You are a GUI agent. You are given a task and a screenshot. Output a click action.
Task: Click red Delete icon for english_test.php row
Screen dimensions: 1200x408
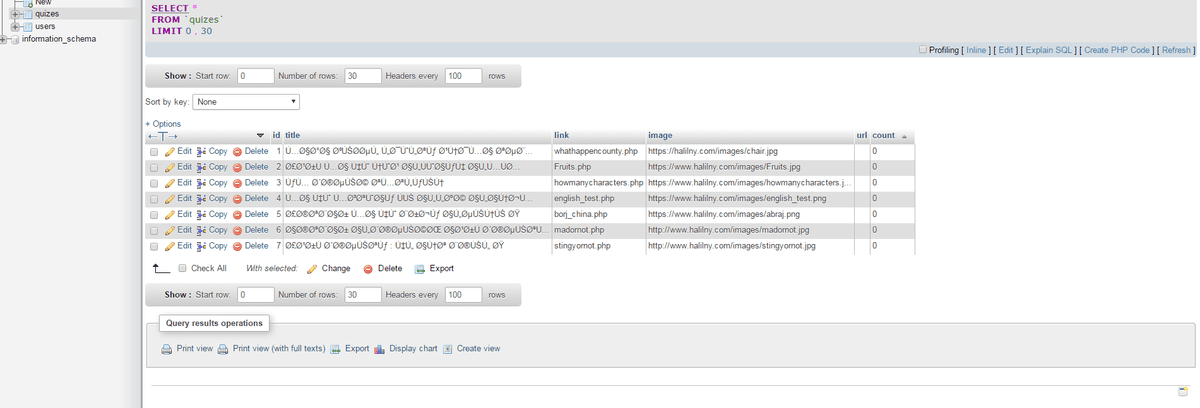click(237, 198)
